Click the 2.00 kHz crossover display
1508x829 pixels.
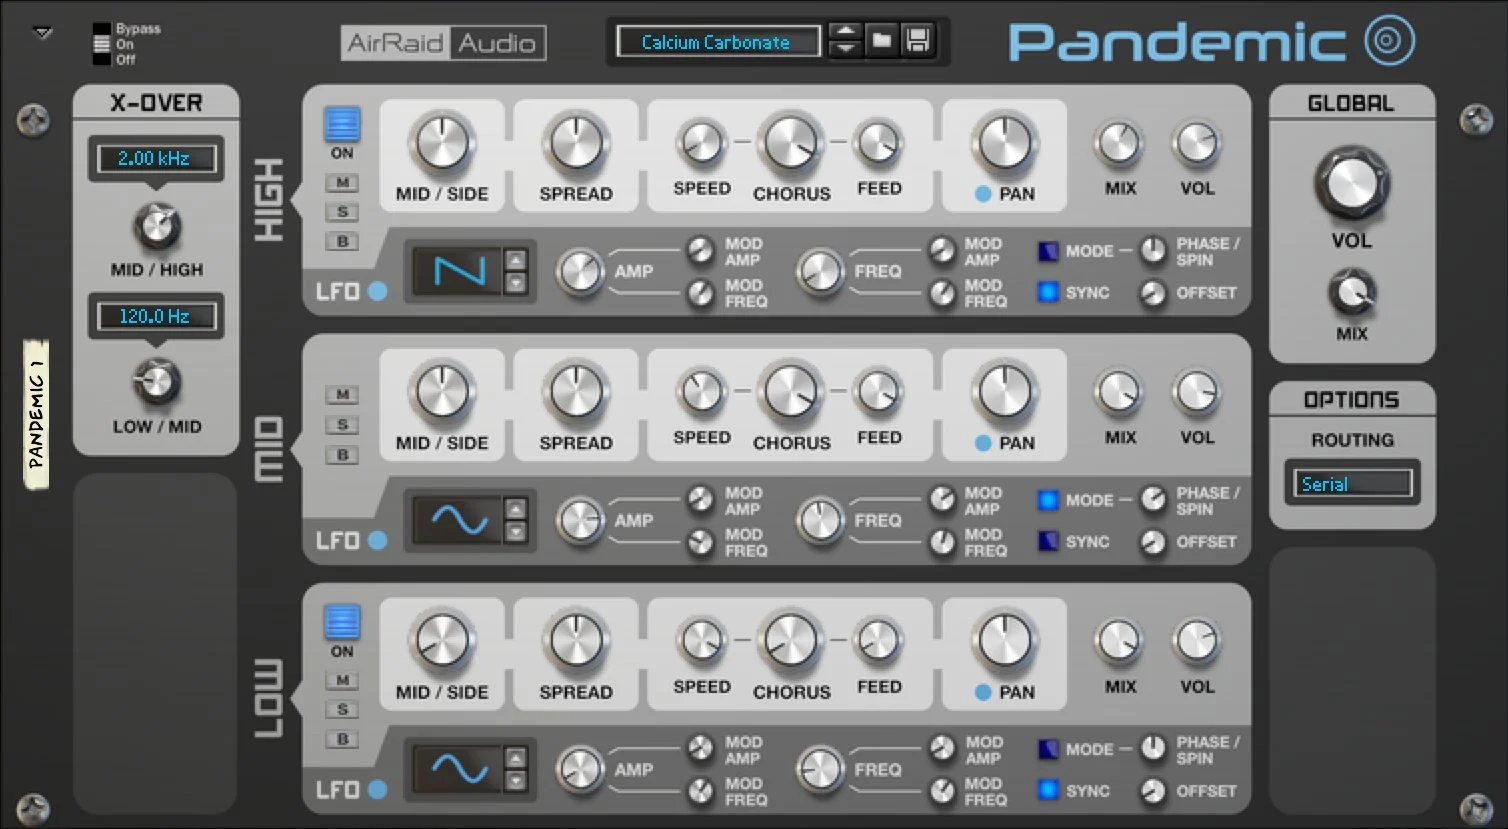click(155, 158)
